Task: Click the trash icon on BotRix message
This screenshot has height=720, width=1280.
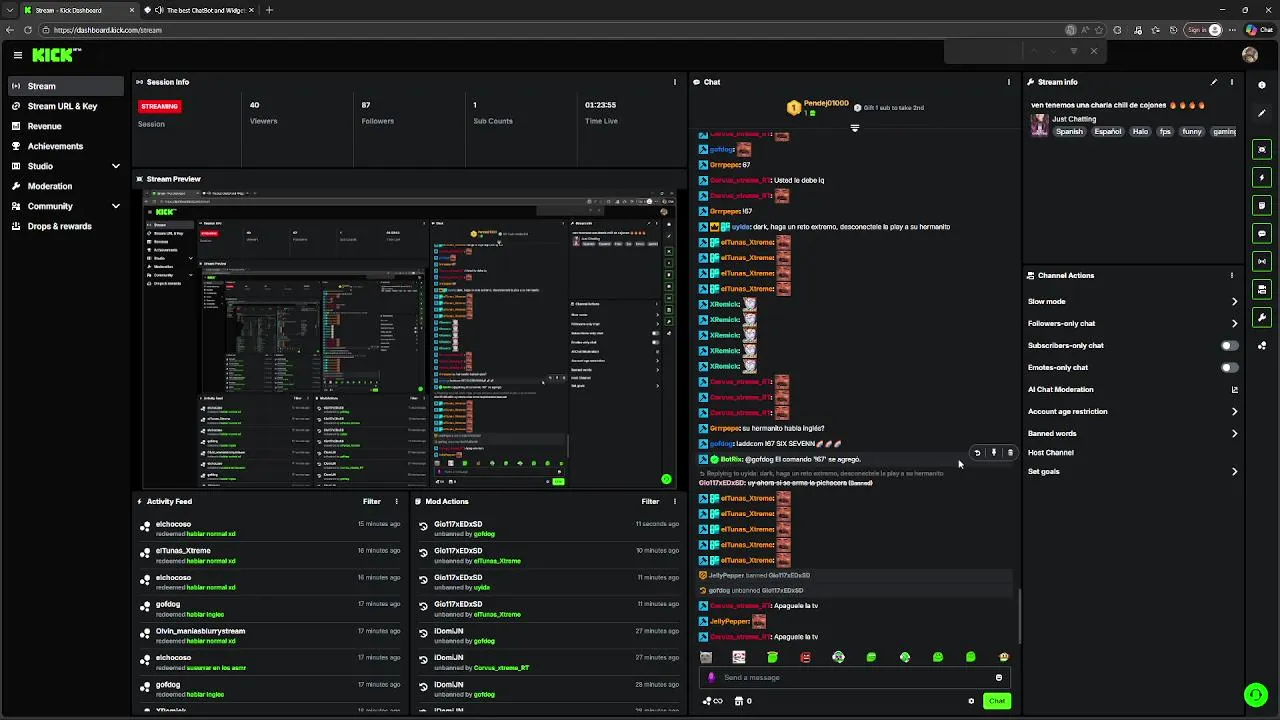Action: [x=1010, y=453]
